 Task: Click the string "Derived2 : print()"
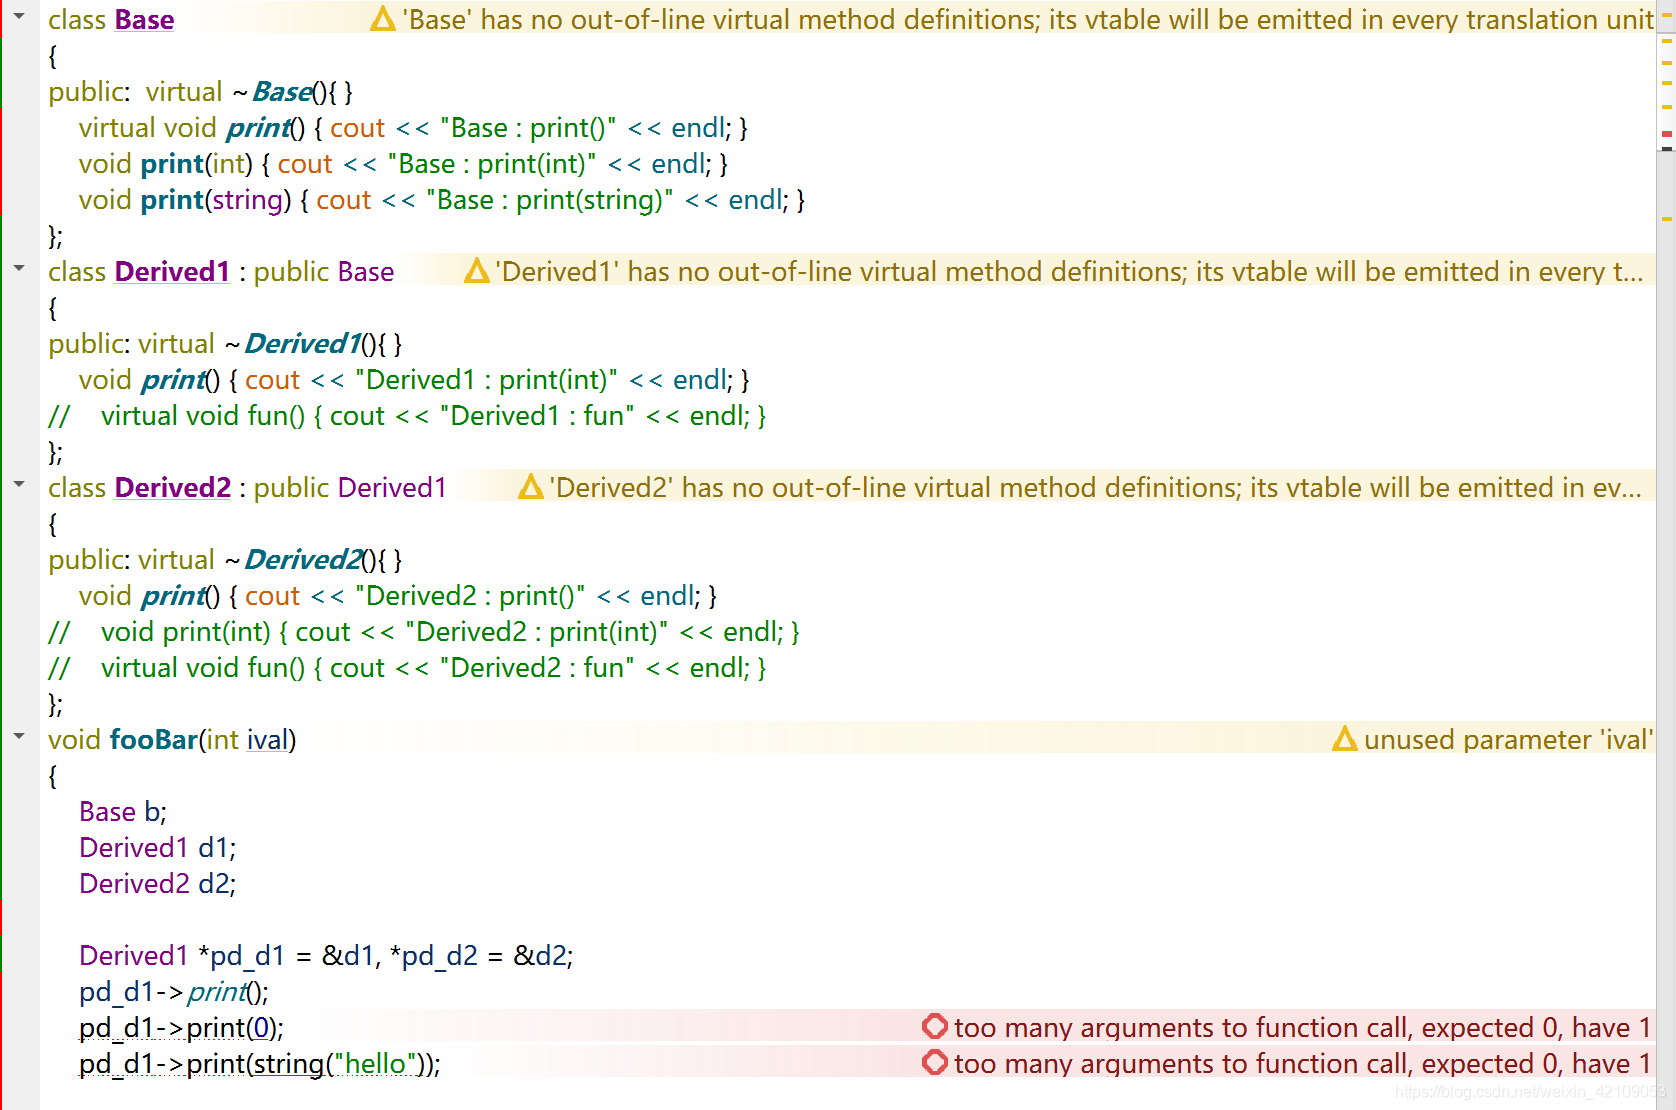tap(471, 596)
